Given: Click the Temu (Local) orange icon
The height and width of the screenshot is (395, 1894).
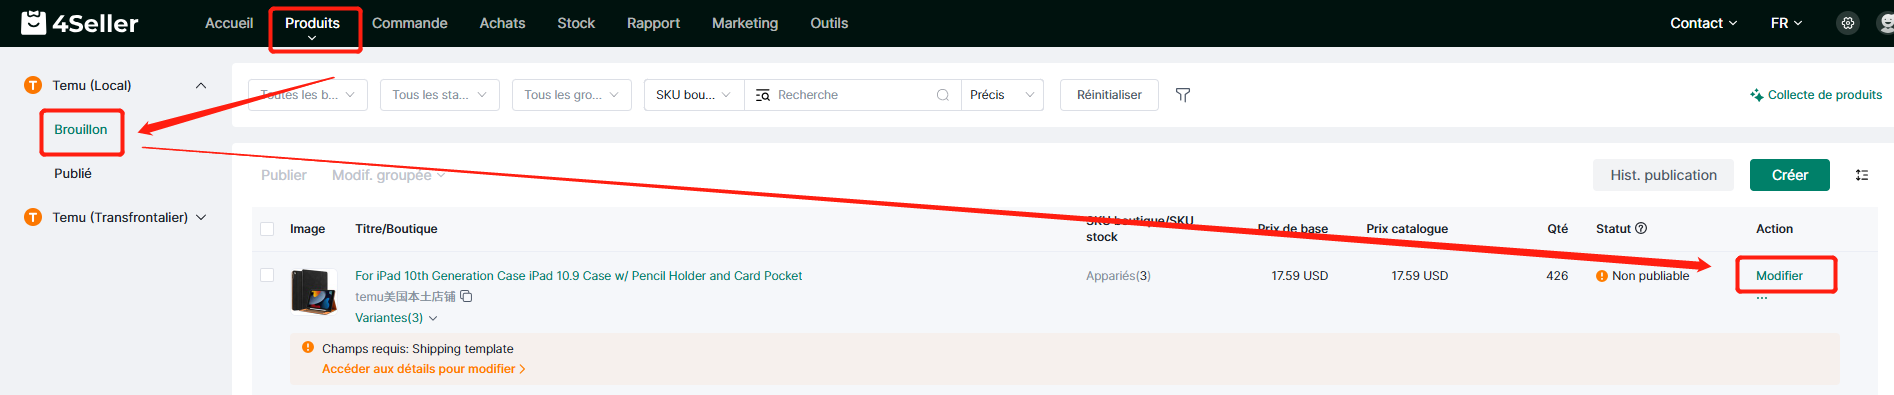Looking at the screenshot, I should point(33,86).
